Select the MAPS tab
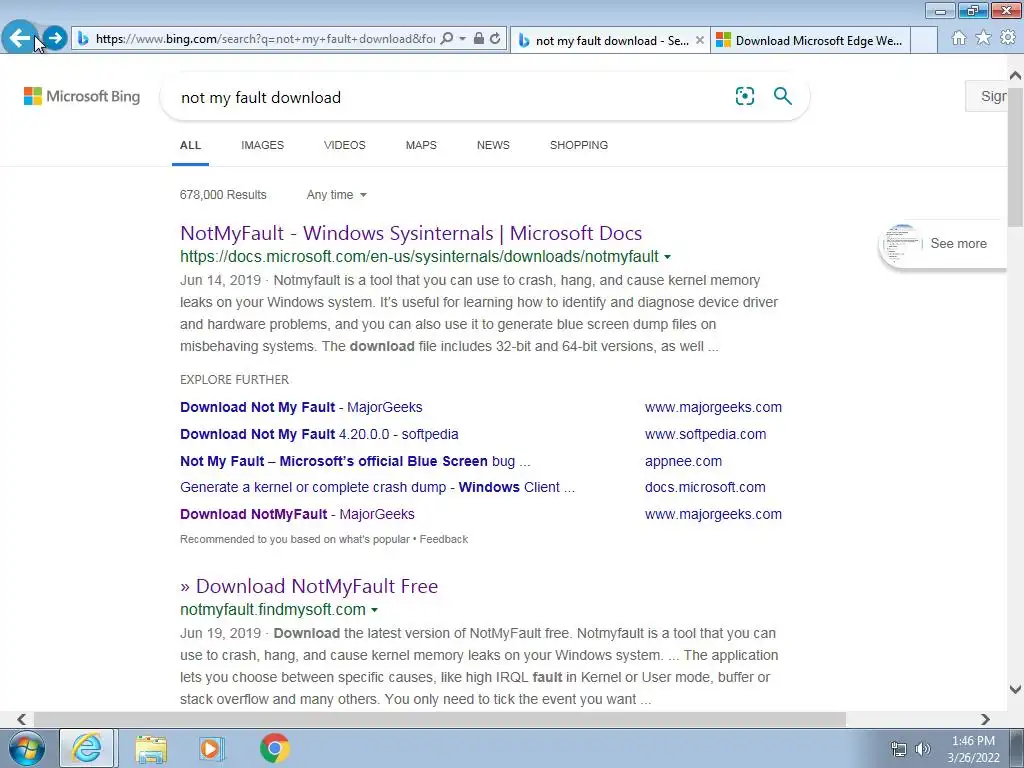Screen dimensions: 1024x768 click(x=421, y=145)
